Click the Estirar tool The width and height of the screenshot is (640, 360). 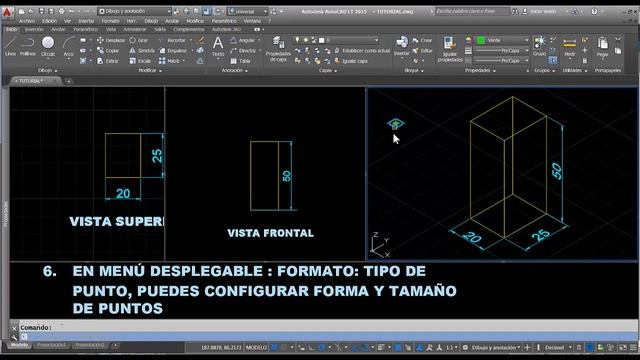pyautogui.click(x=108, y=61)
